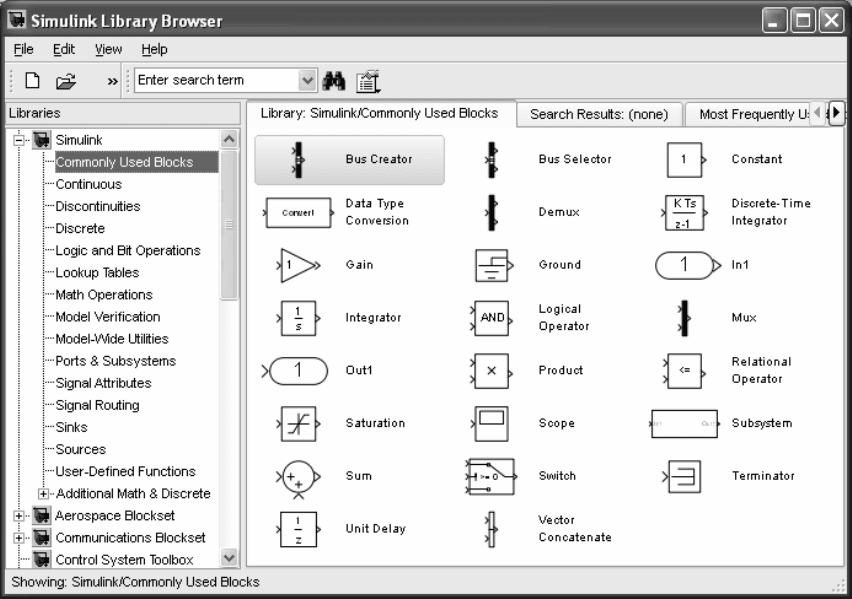Open the File menu
The height and width of the screenshot is (599, 852).
[x=23, y=49]
